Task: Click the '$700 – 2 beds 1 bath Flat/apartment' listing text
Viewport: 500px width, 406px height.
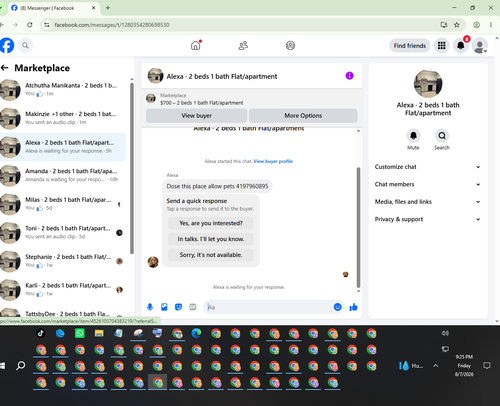Action: (202, 103)
